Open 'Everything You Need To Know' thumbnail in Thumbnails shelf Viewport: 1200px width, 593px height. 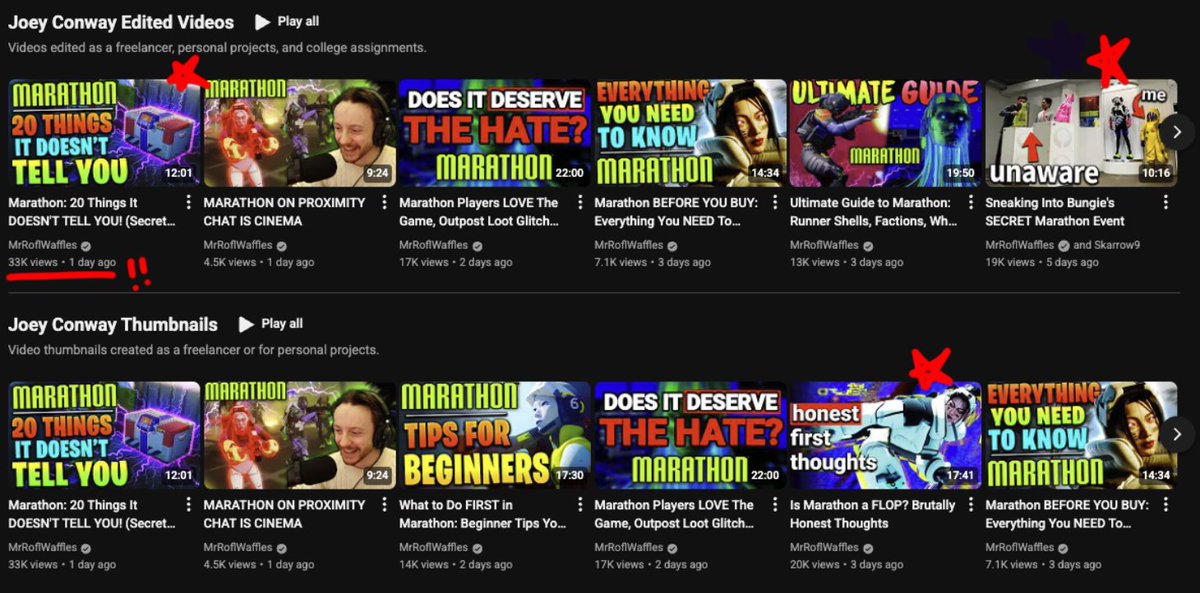point(1081,435)
